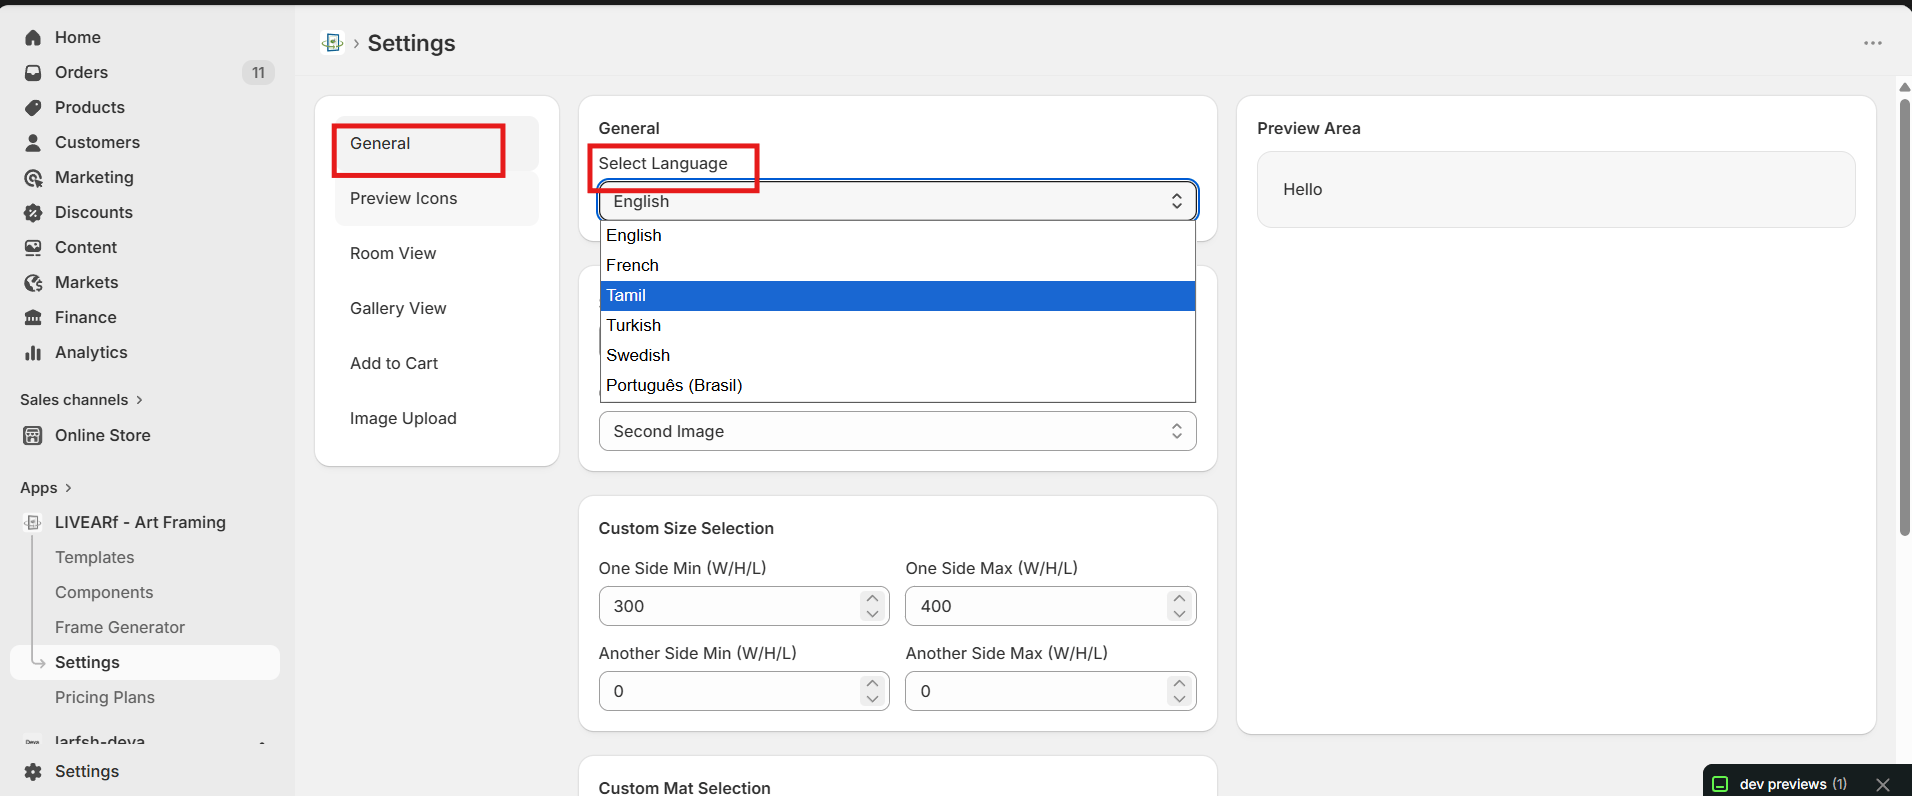Open Components under LIVEARf app

(x=104, y=592)
